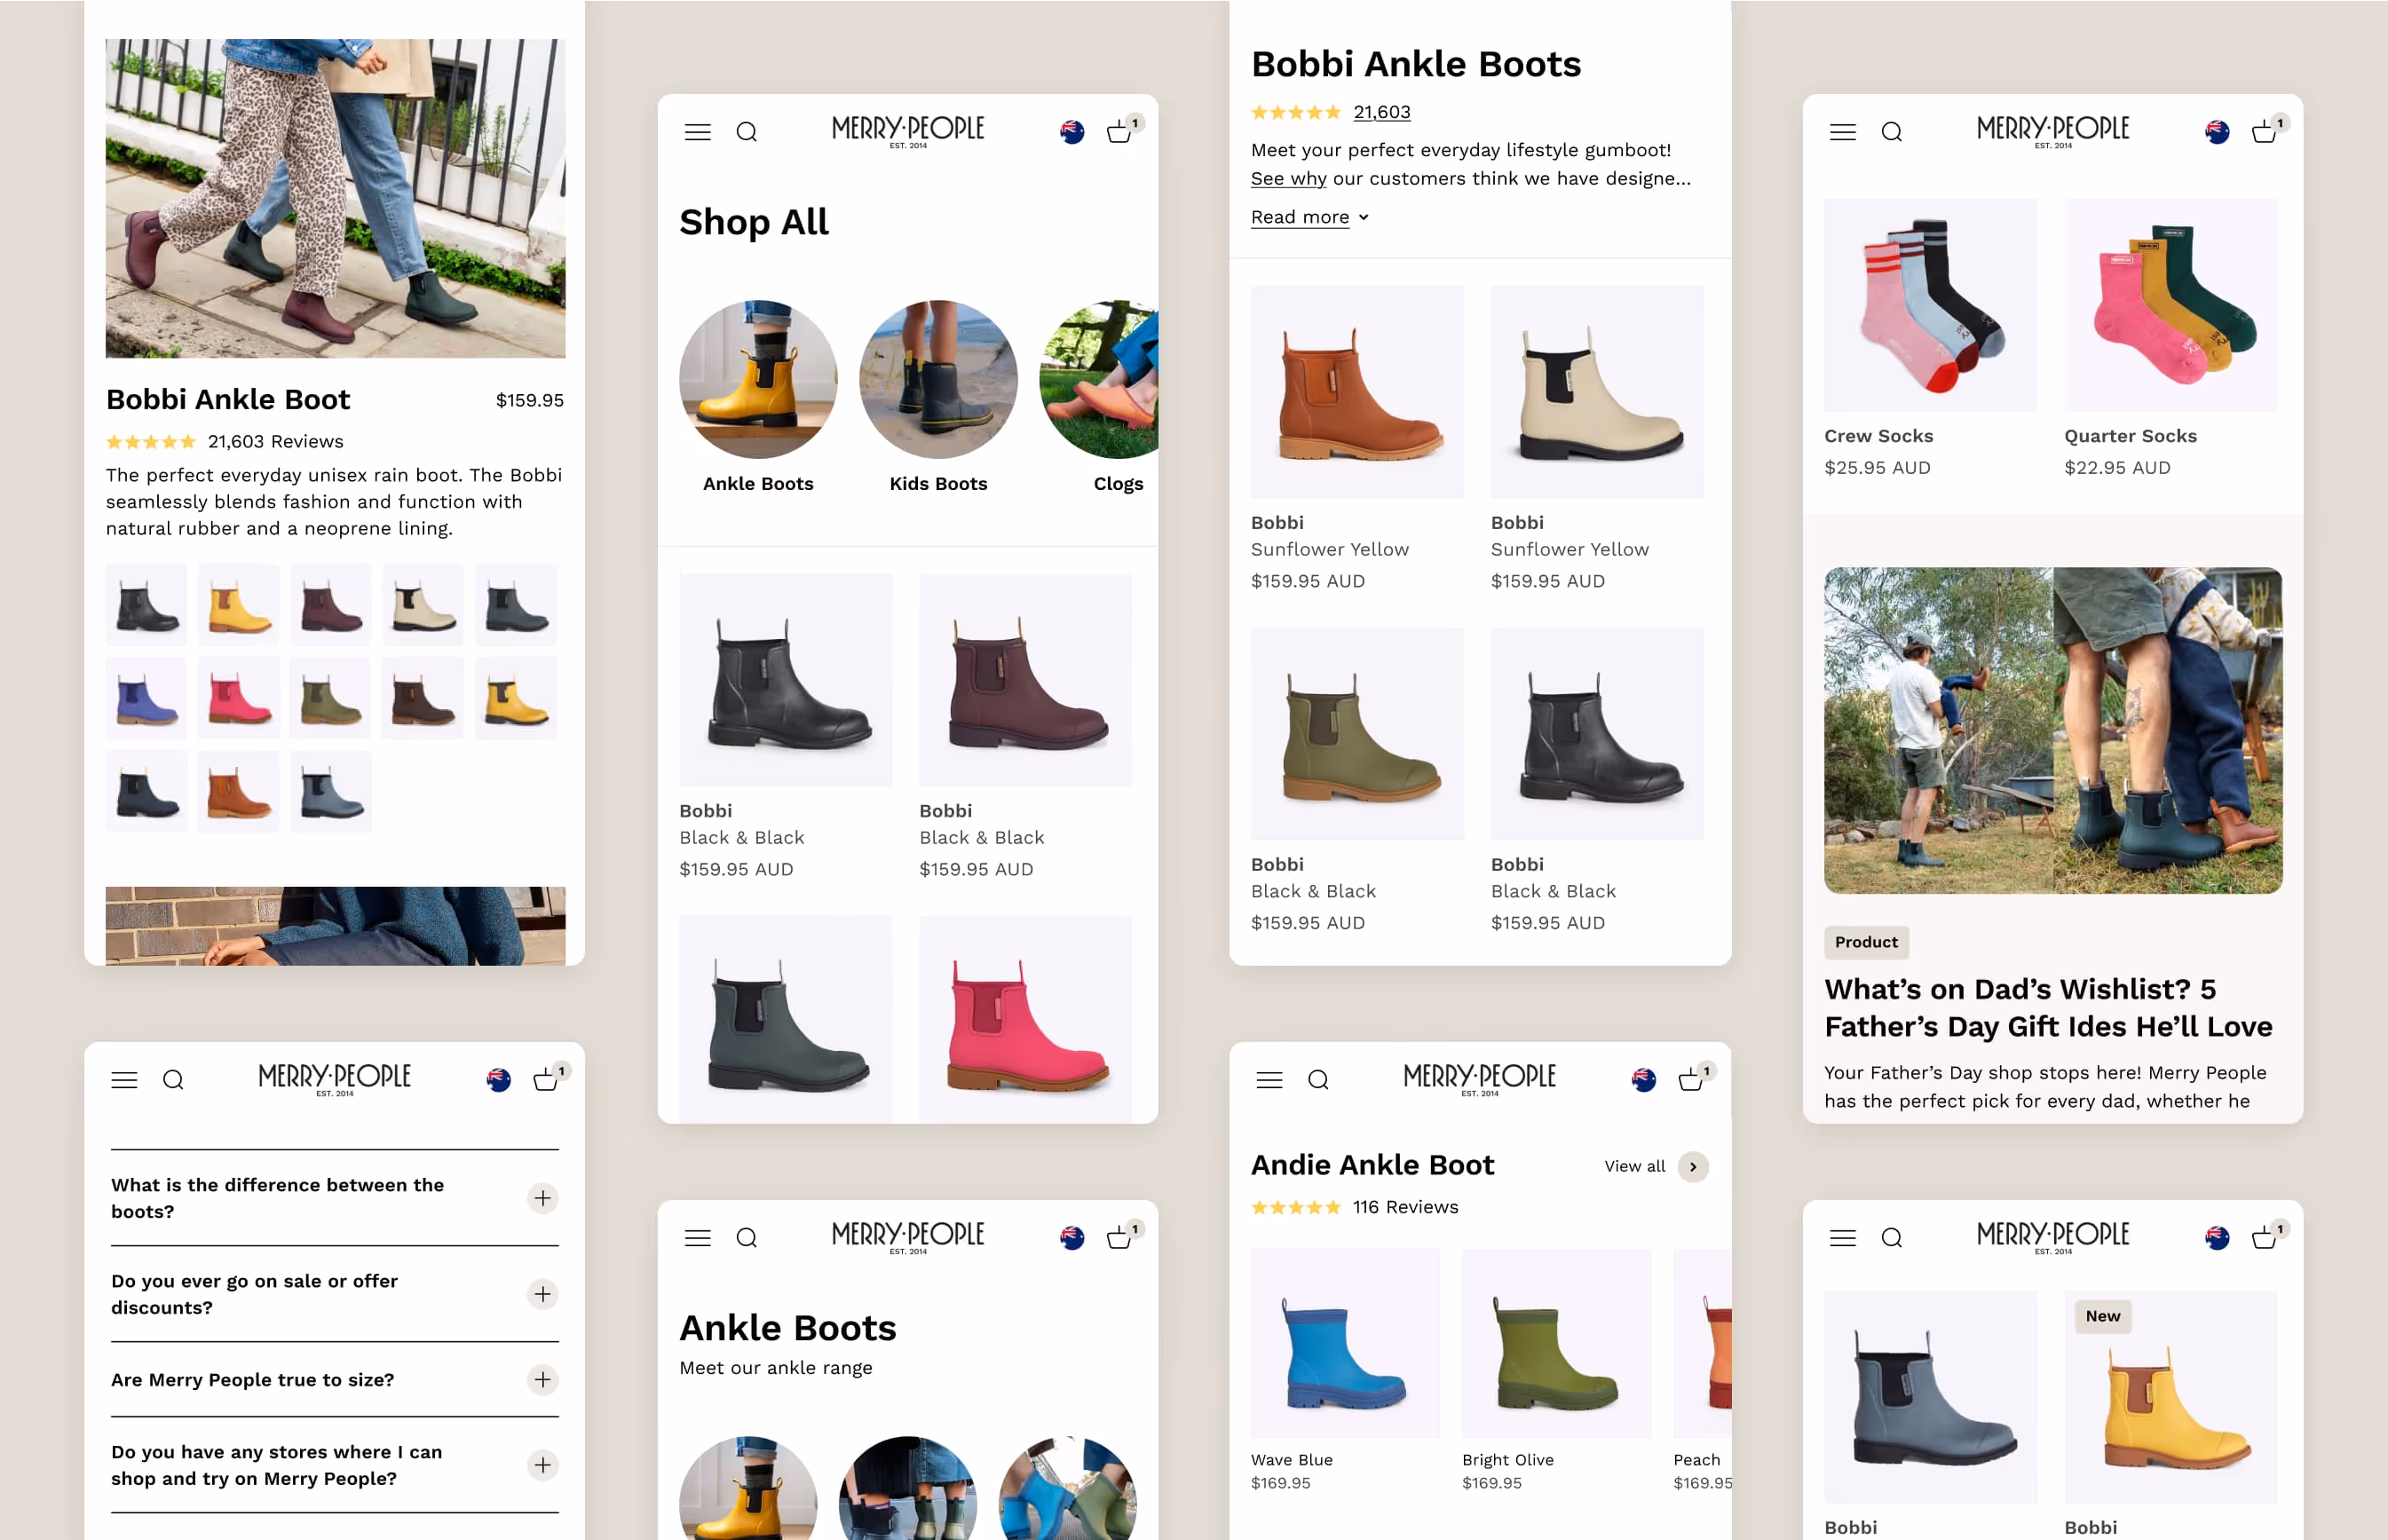This screenshot has height=1540, width=2388.
Task: Click the 'See why' link
Action: pyautogui.click(x=1288, y=178)
